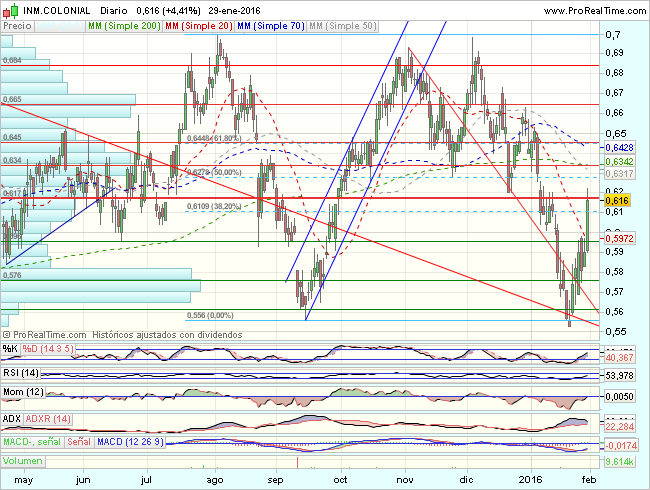Image resolution: width=650 pixels, height=490 pixels.
Task: Open MM (Simple 20) moving average settings
Action: point(199,26)
